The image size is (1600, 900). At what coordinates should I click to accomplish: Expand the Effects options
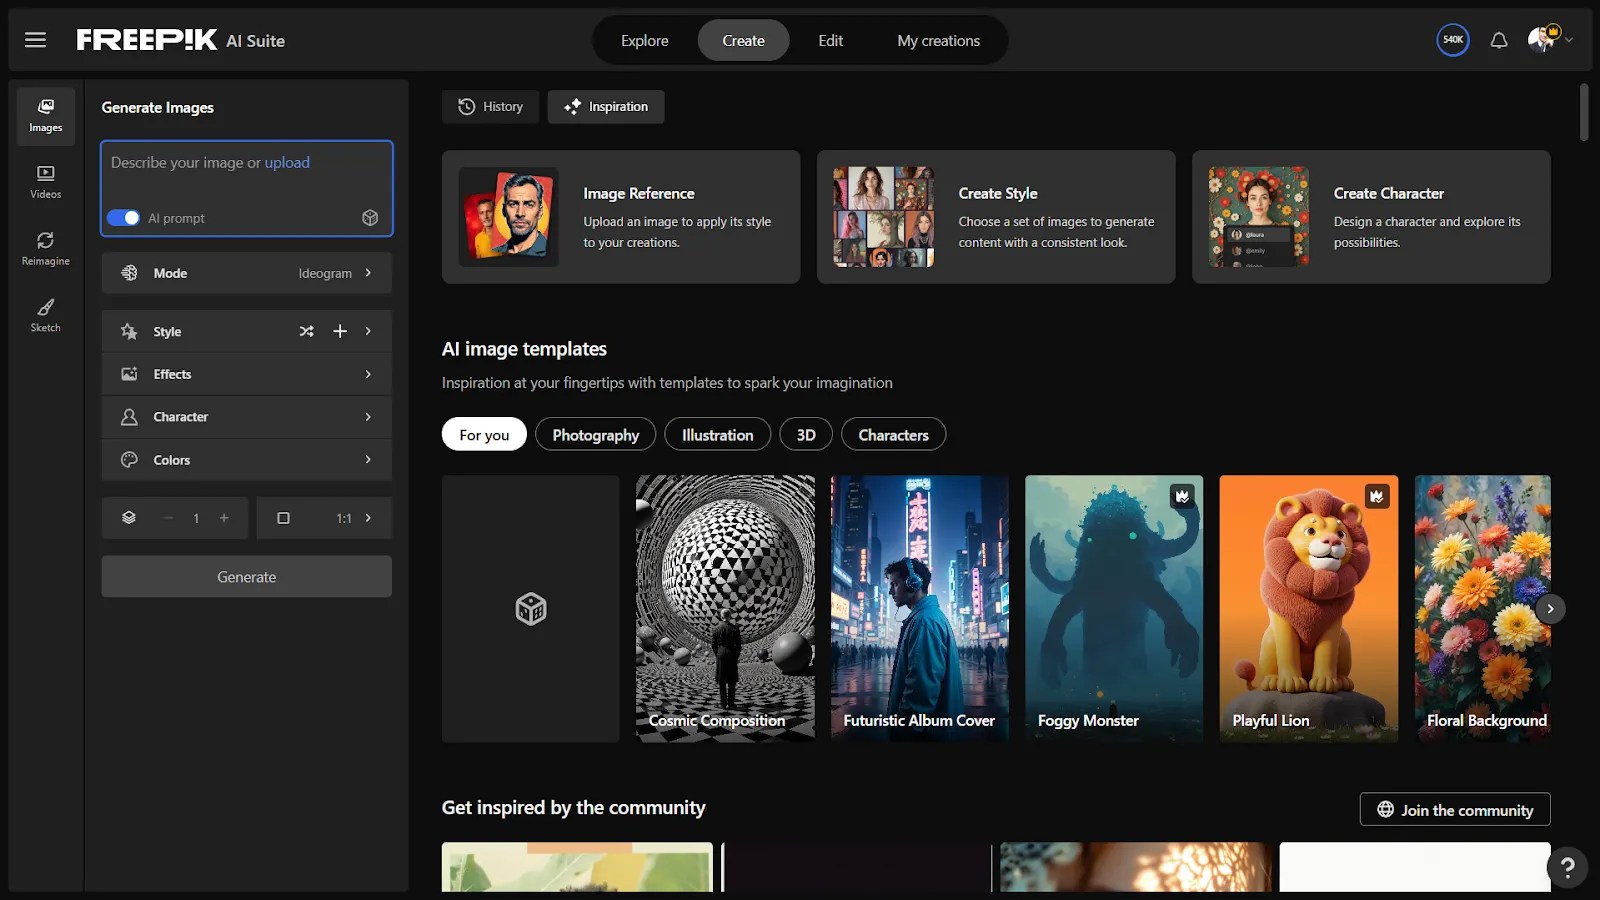point(246,374)
